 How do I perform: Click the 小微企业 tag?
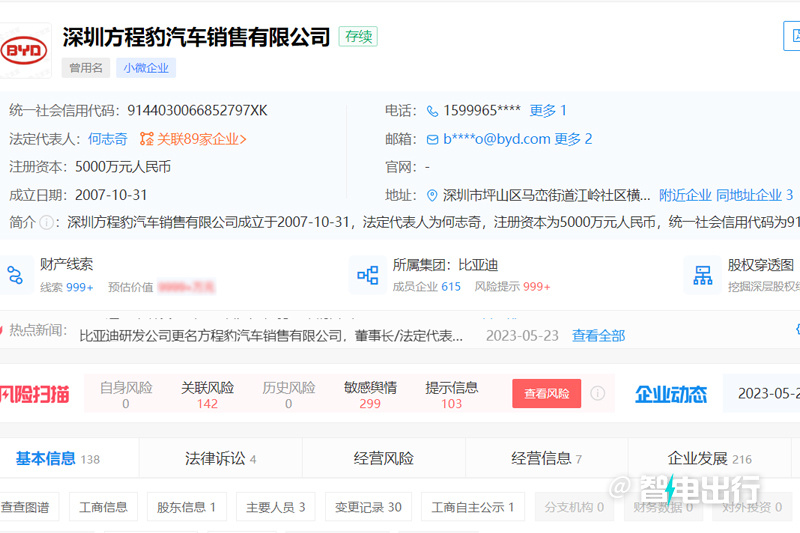(146, 68)
